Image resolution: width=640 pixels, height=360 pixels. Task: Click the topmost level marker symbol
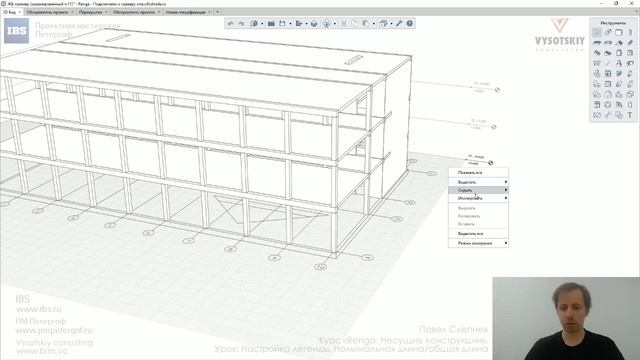(x=497, y=90)
